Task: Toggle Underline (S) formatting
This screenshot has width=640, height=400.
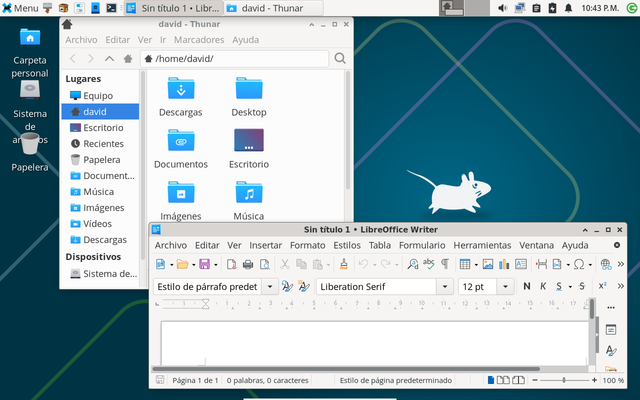Action: [x=559, y=286]
